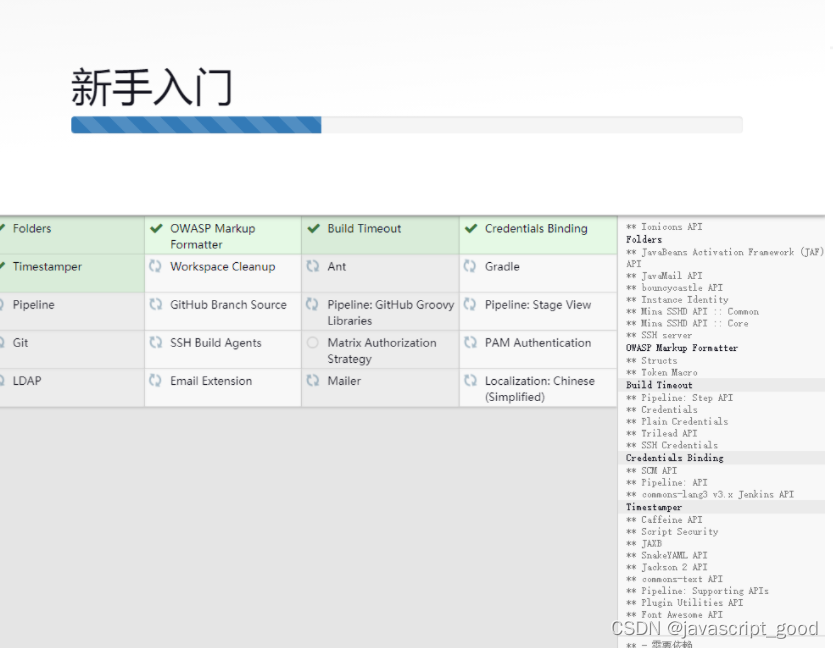Click the Ionicons API log line
833x648 pixels.
pos(664,227)
